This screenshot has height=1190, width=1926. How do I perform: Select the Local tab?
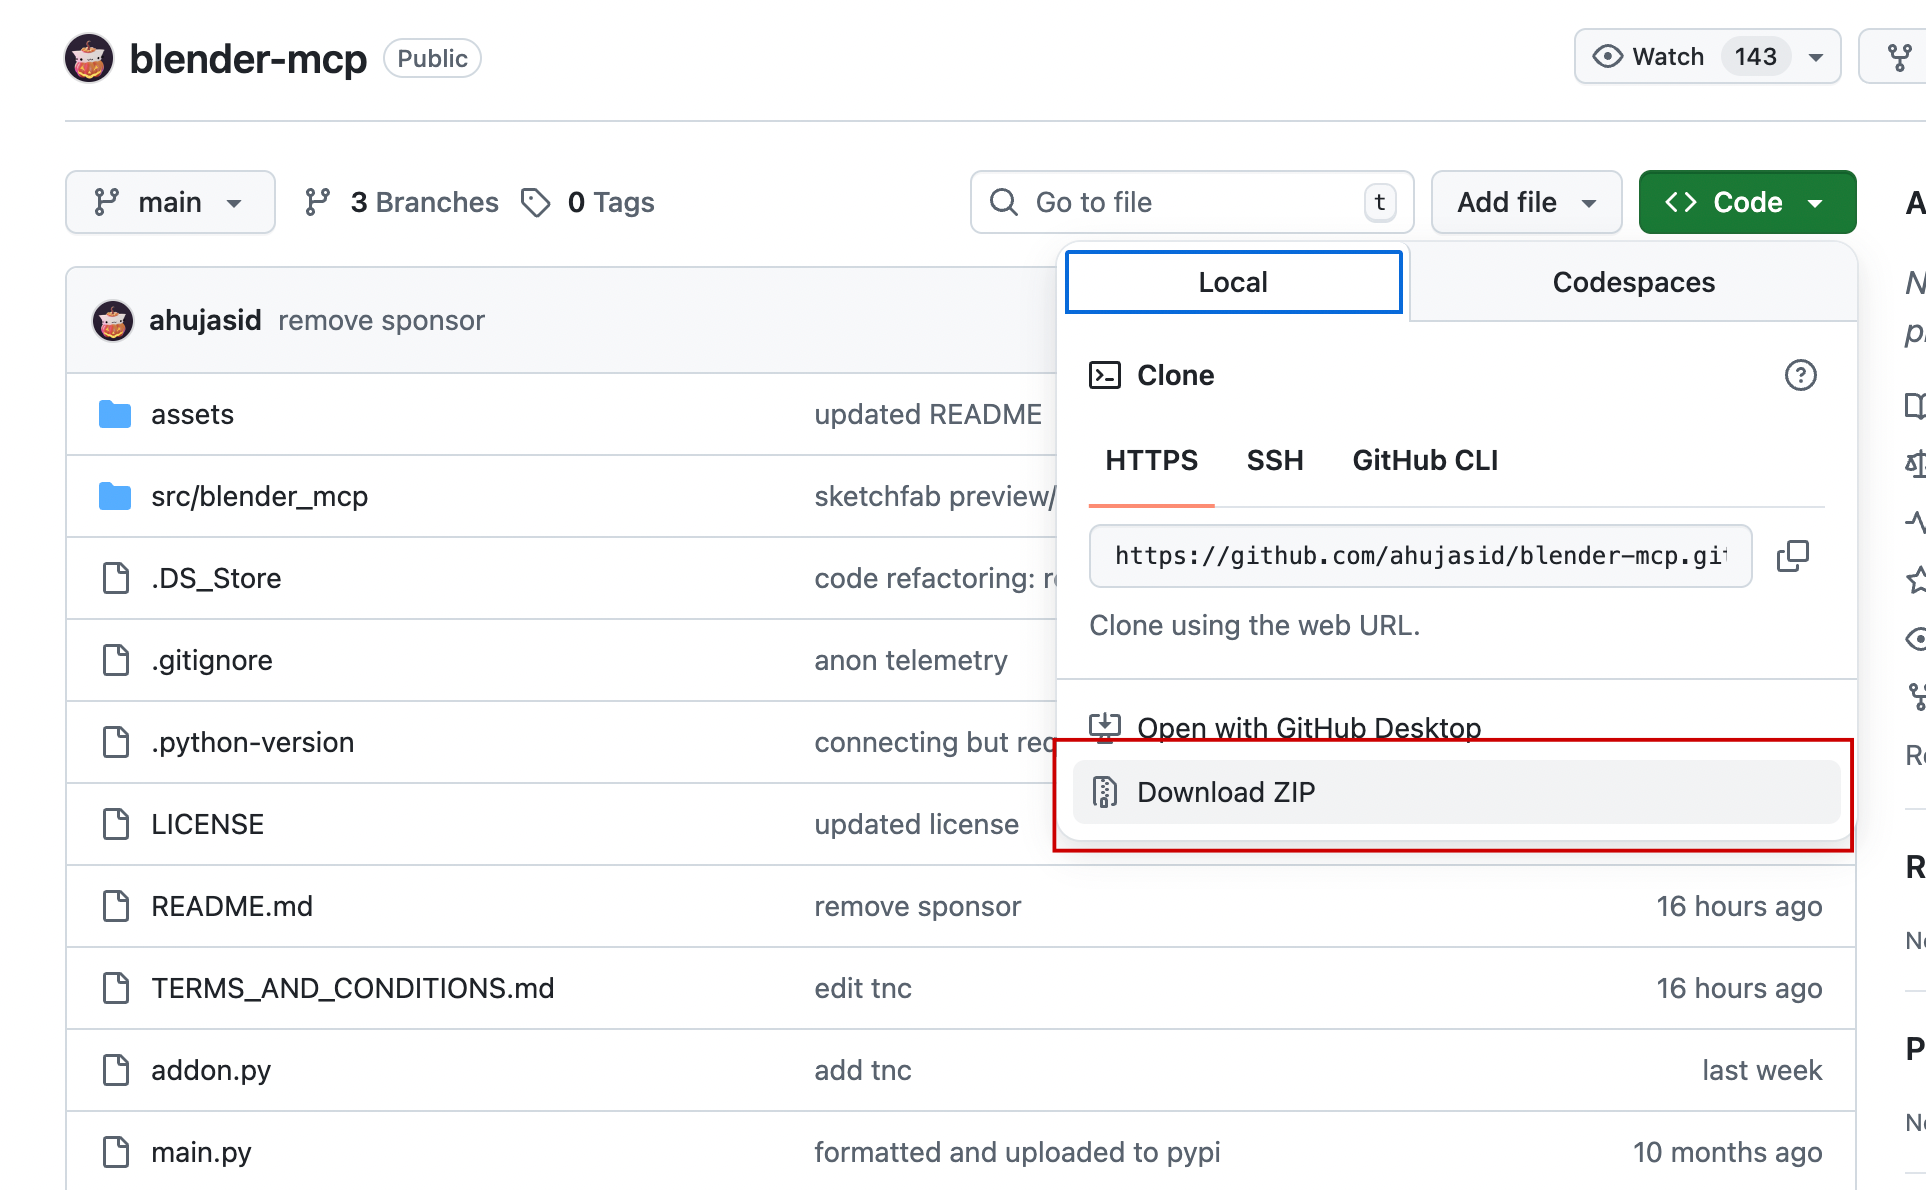[x=1233, y=282]
